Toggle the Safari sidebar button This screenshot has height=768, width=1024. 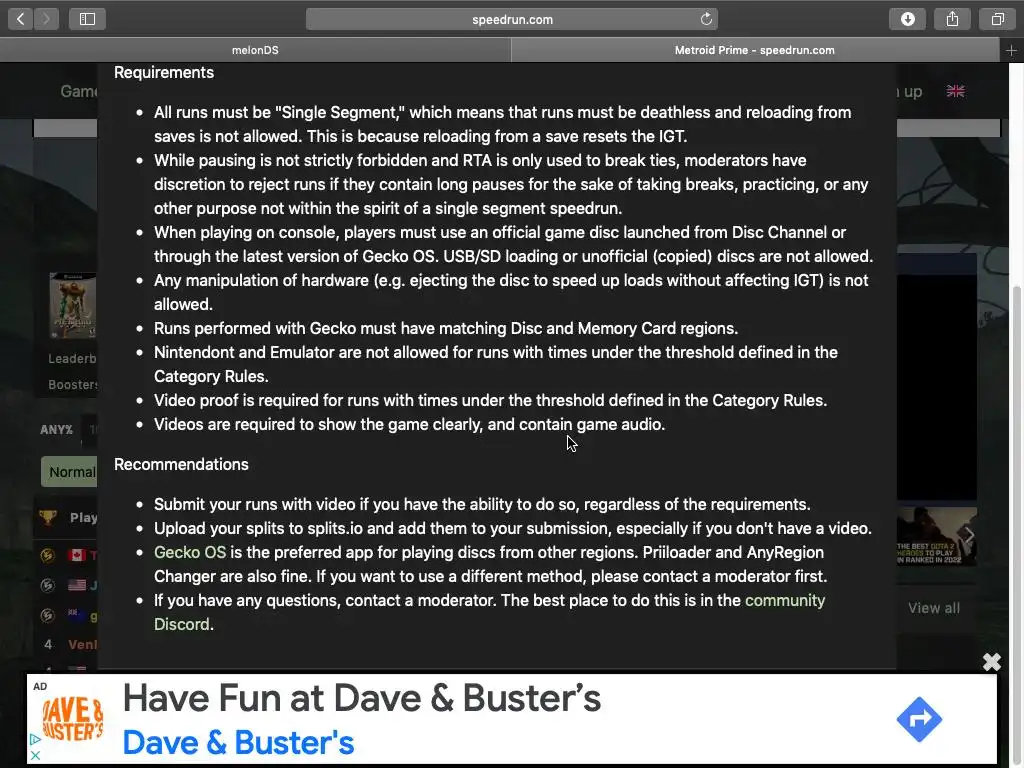(88, 19)
